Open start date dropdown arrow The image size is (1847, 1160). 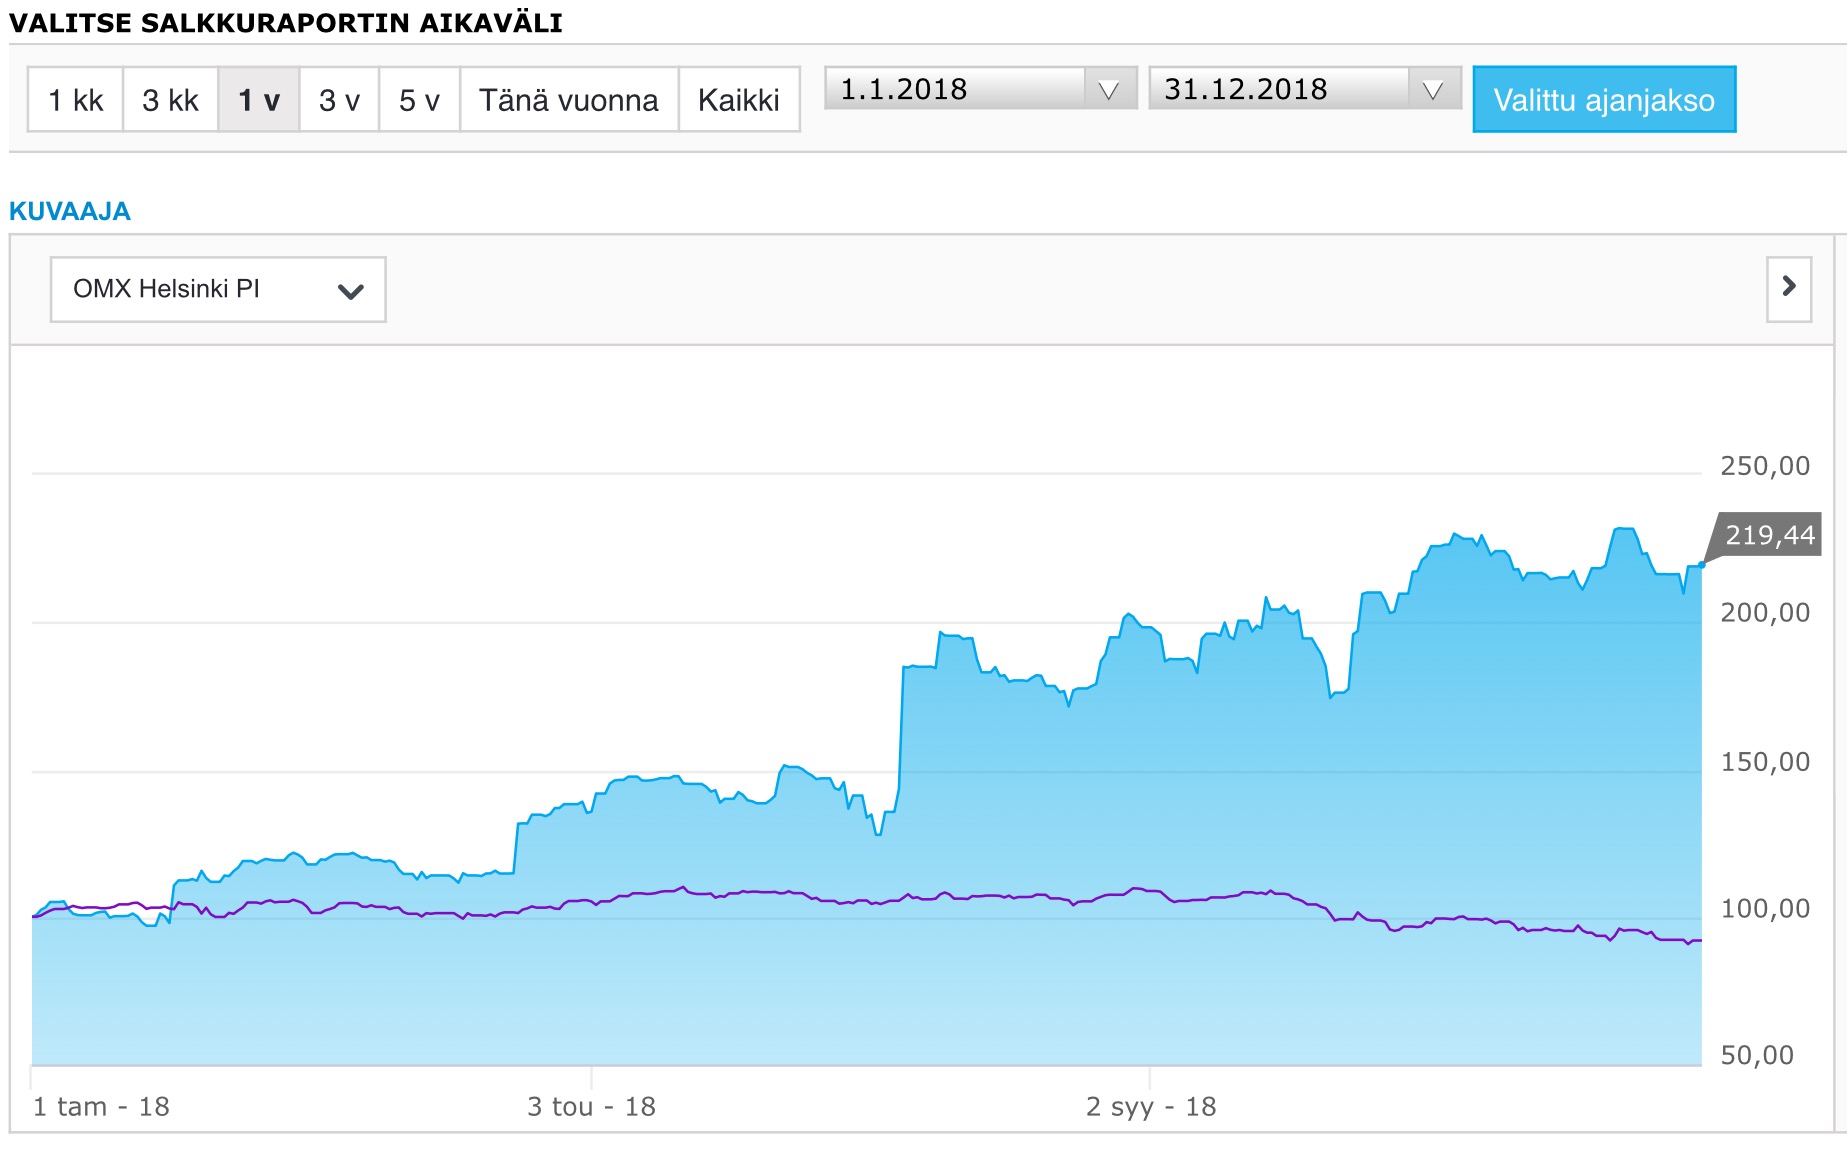1108,90
